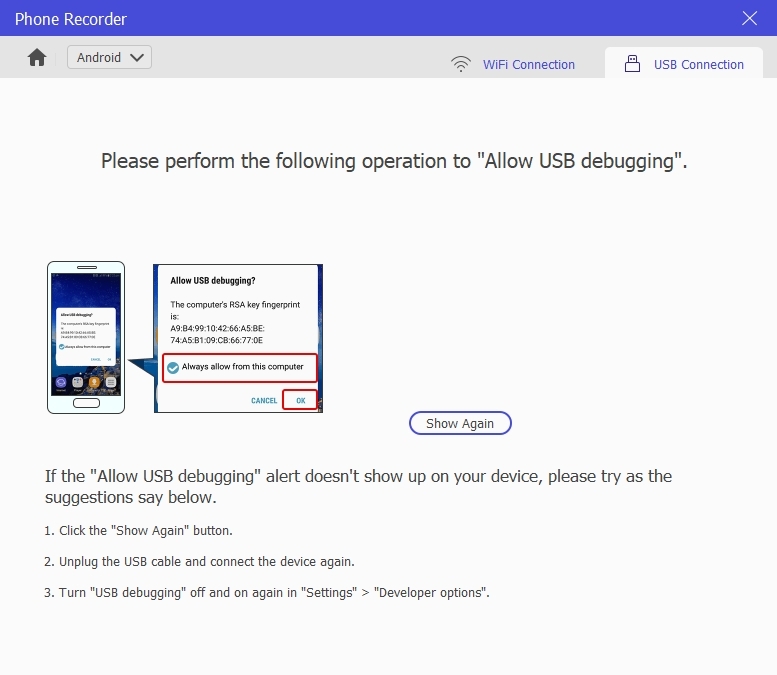This screenshot has height=675, width=777.
Task: Open the Android device type dropdown
Action: point(109,57)
